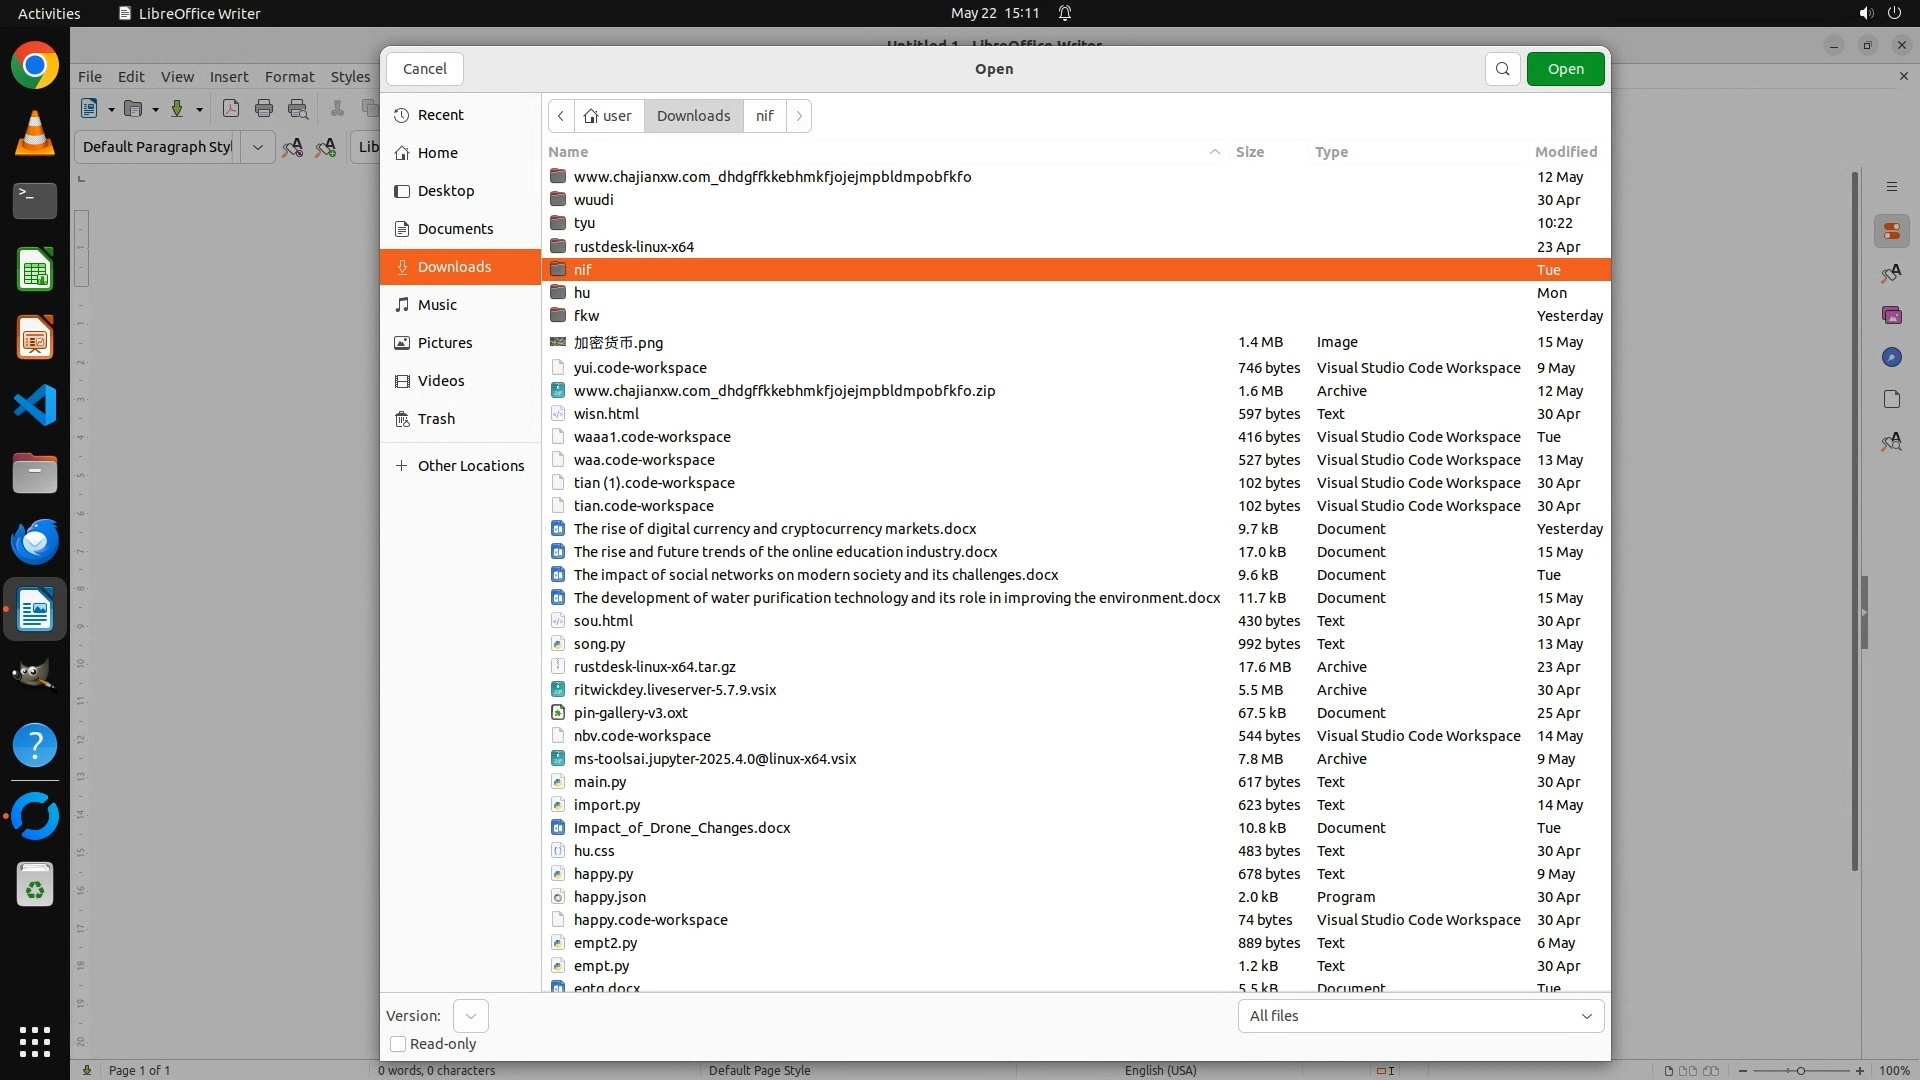The image size is (1920, 1080).
Task: Open the Sidebar Properties panel icon
Action: [1891, 232]
